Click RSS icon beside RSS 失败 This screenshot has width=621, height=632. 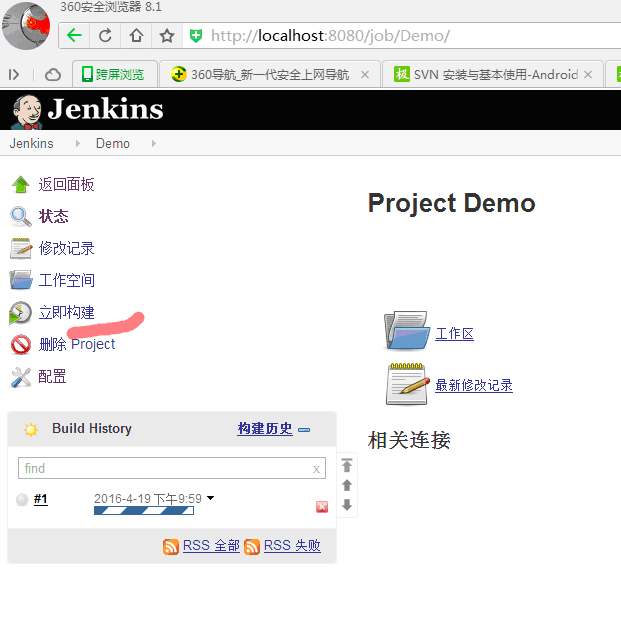(252, 547)
